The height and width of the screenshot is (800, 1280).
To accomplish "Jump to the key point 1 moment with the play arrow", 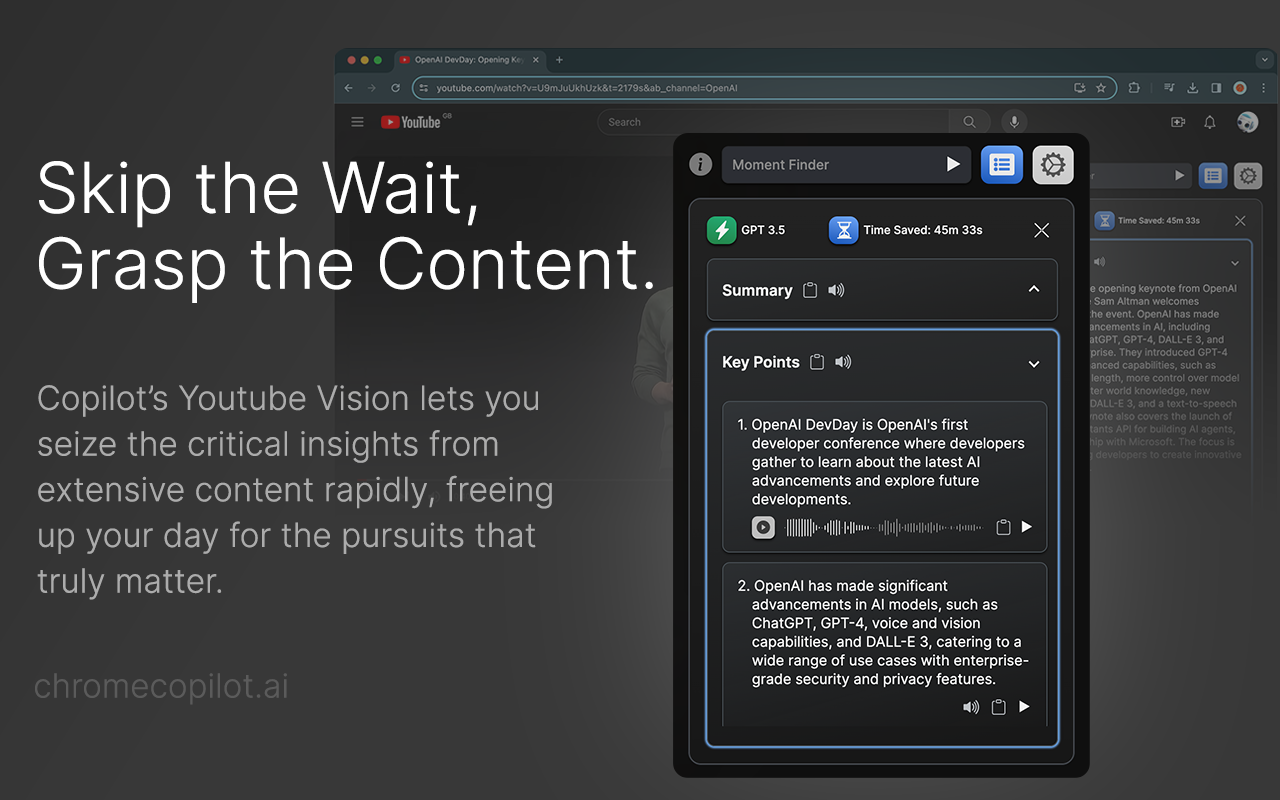I will (x=1027, y=527).
